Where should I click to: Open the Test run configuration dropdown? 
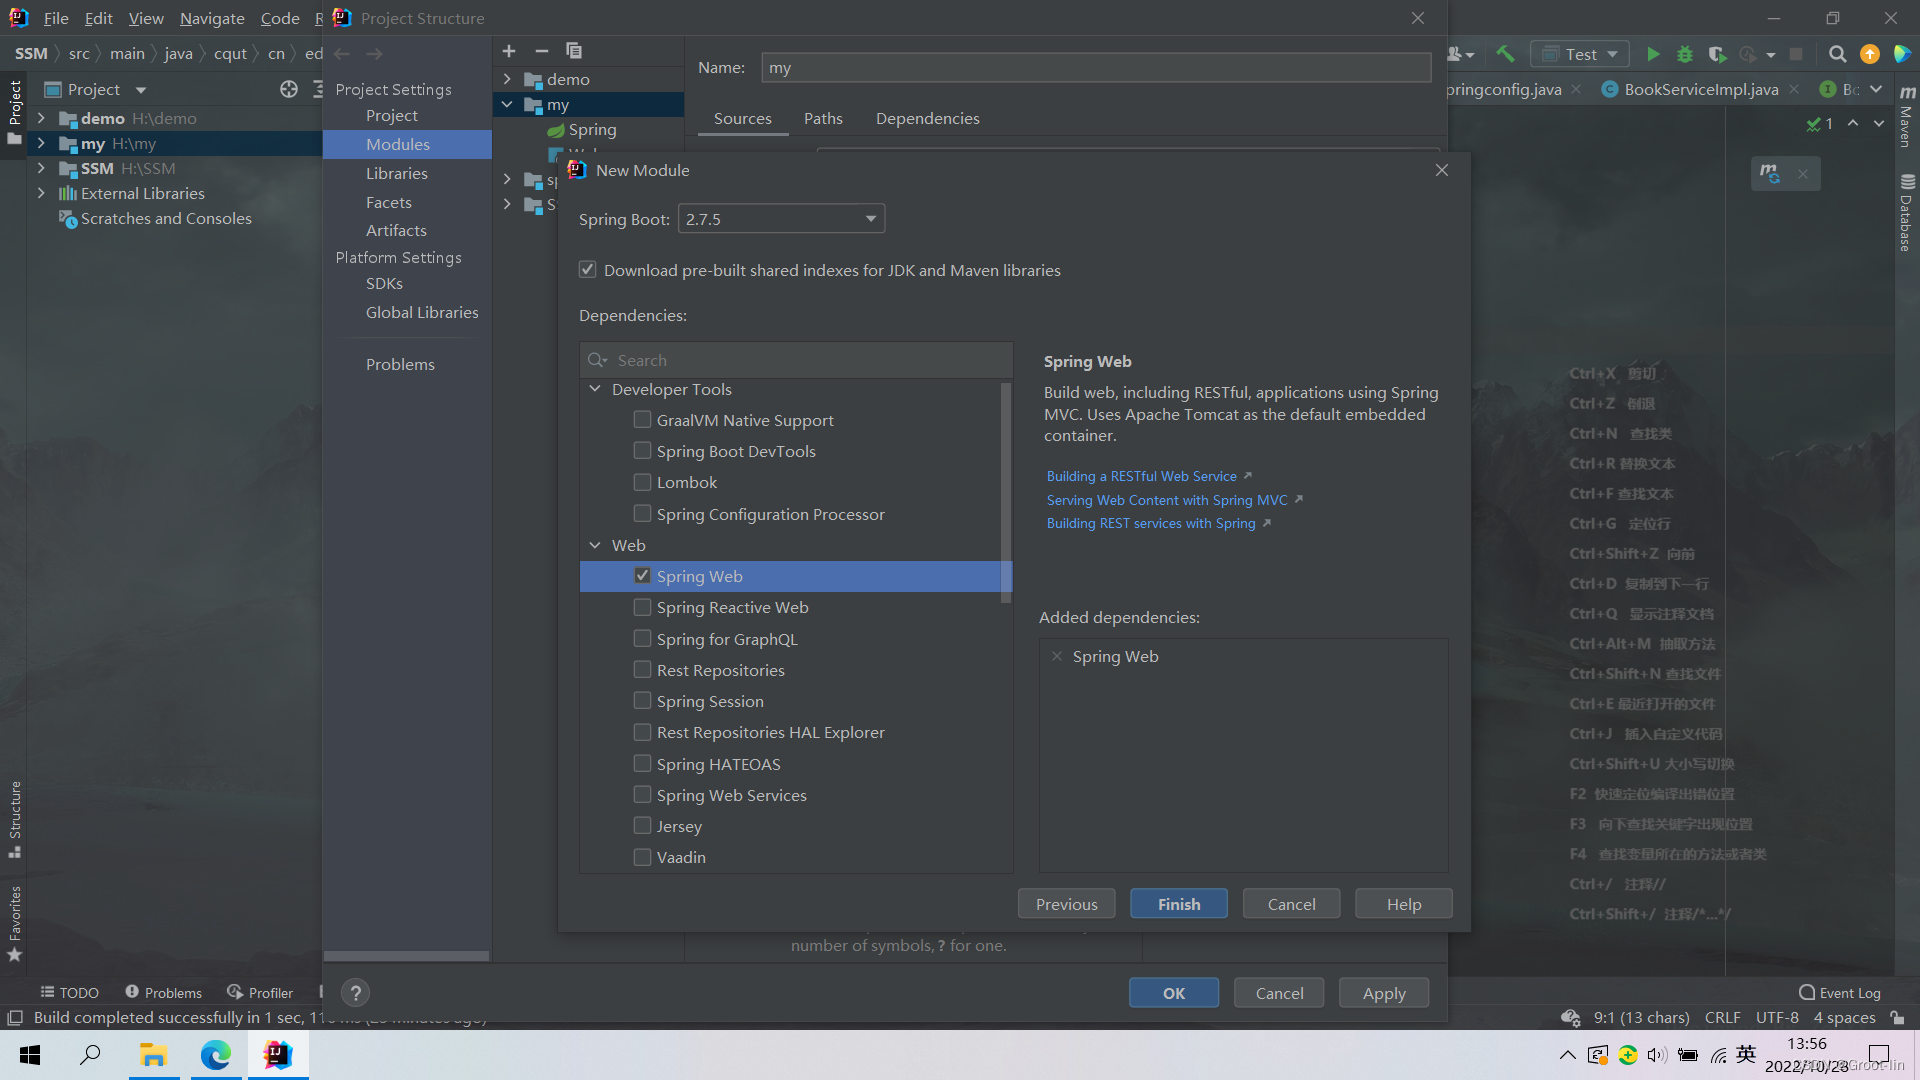coord(1581,54)
